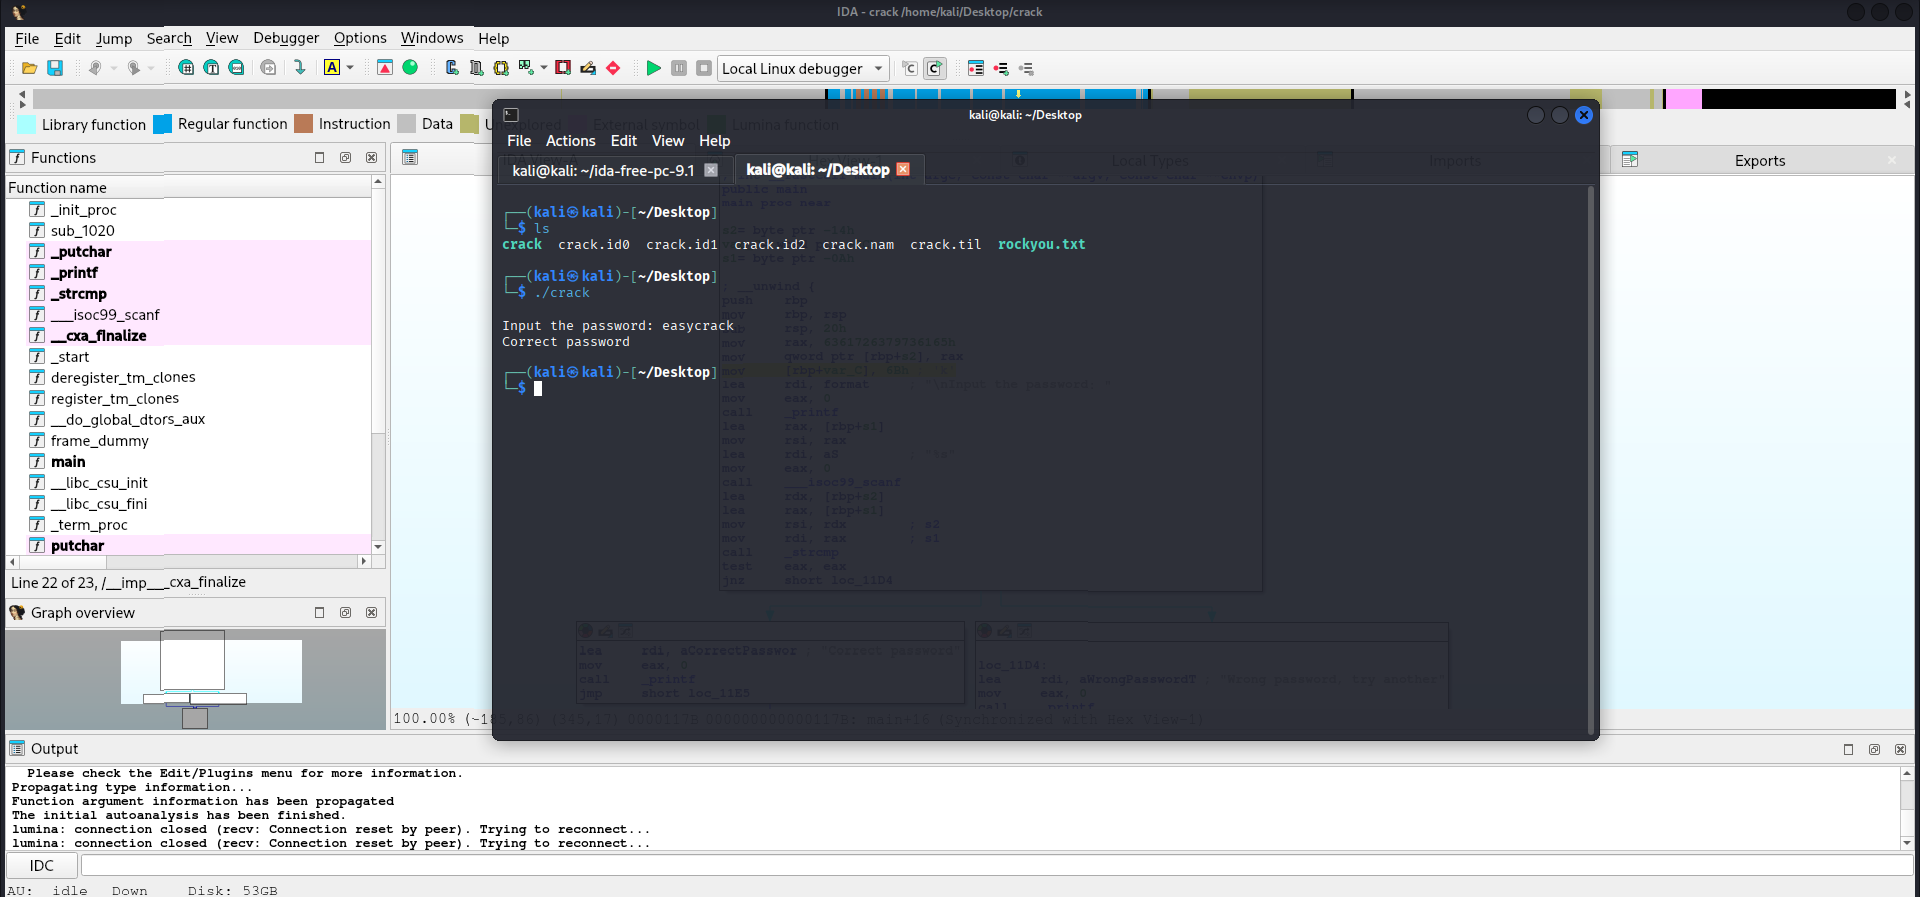1920x897 pixels.
Task: Click the Graph overview thumbnail
Action: coord(195,680)
